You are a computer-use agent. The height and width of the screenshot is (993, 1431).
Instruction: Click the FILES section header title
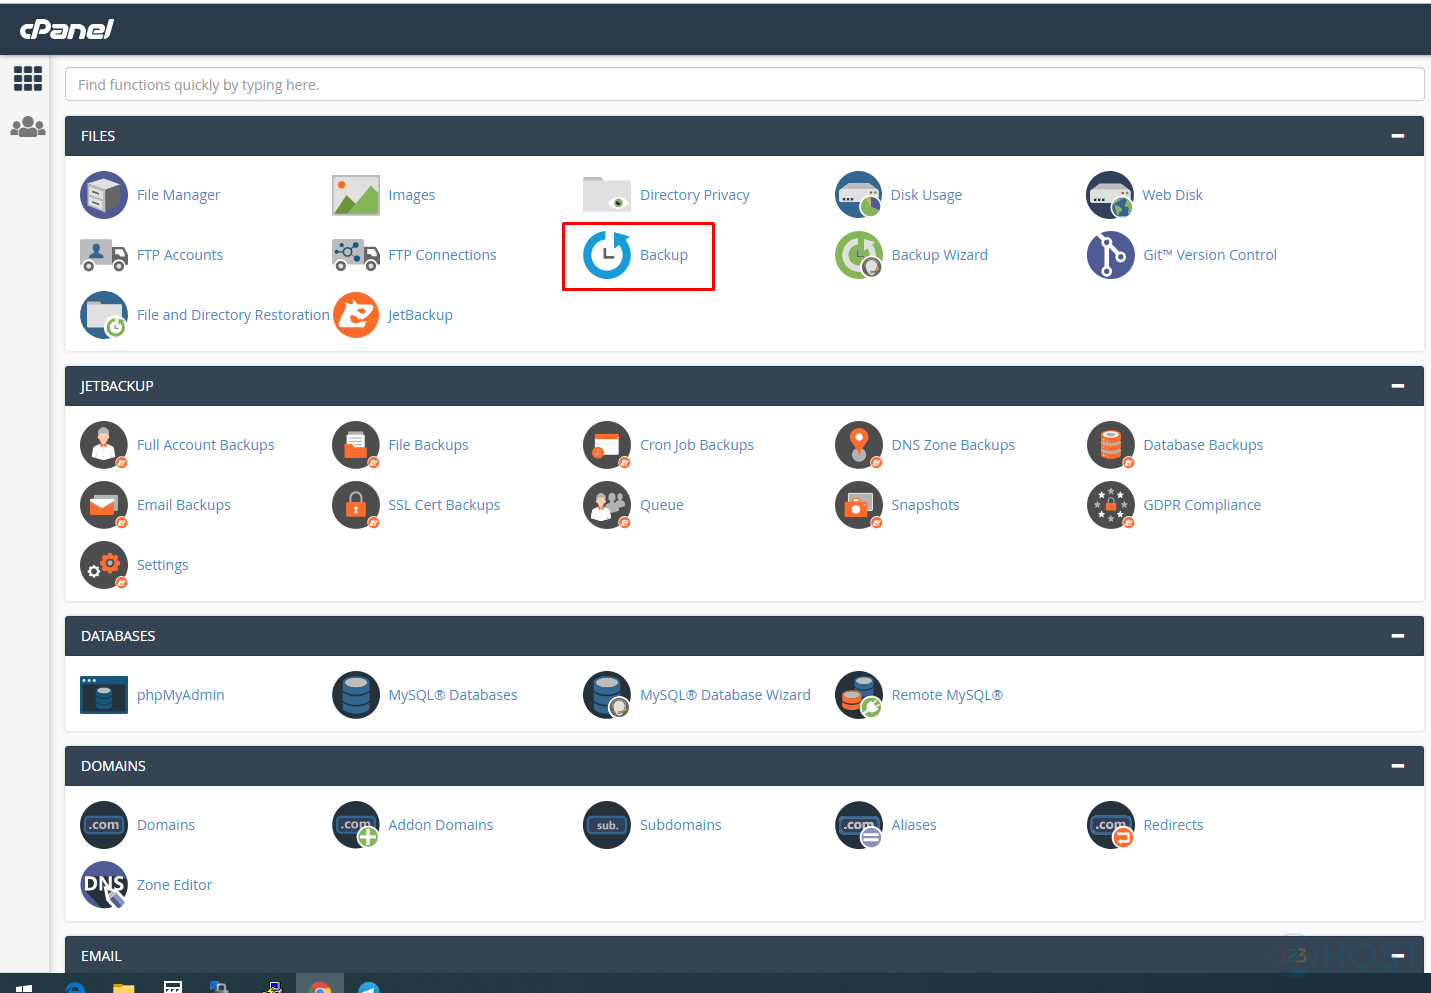(x=98, y=136)
